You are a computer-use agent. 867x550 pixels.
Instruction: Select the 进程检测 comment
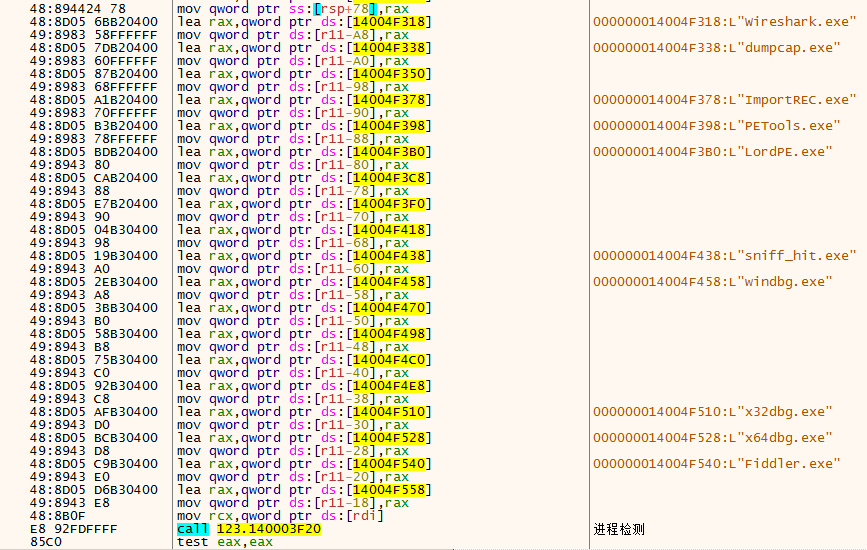click(x=619, y=529)
